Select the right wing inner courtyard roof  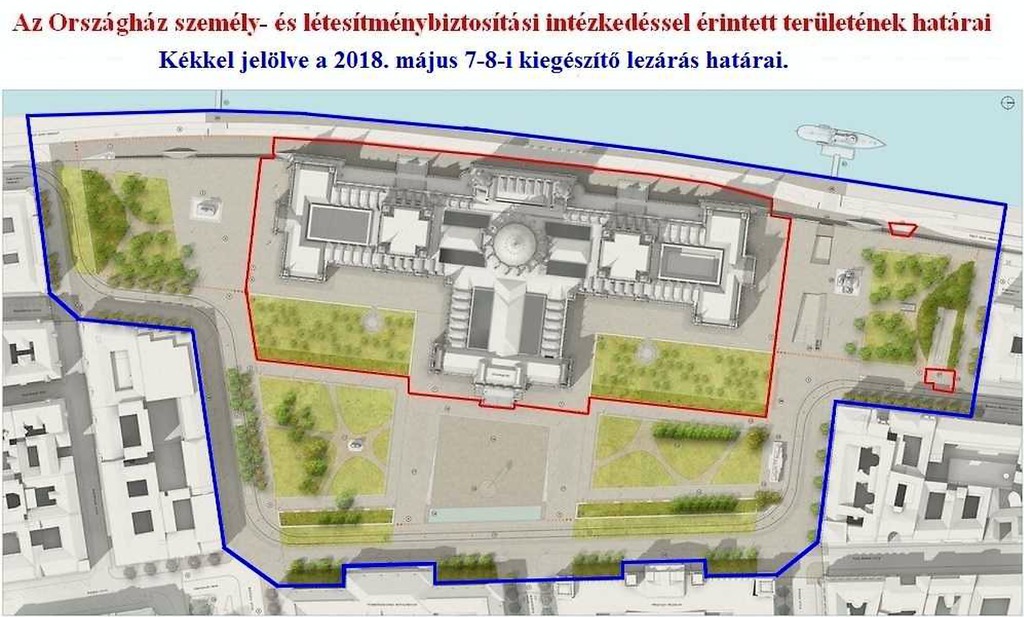click(x=689, y=263)
